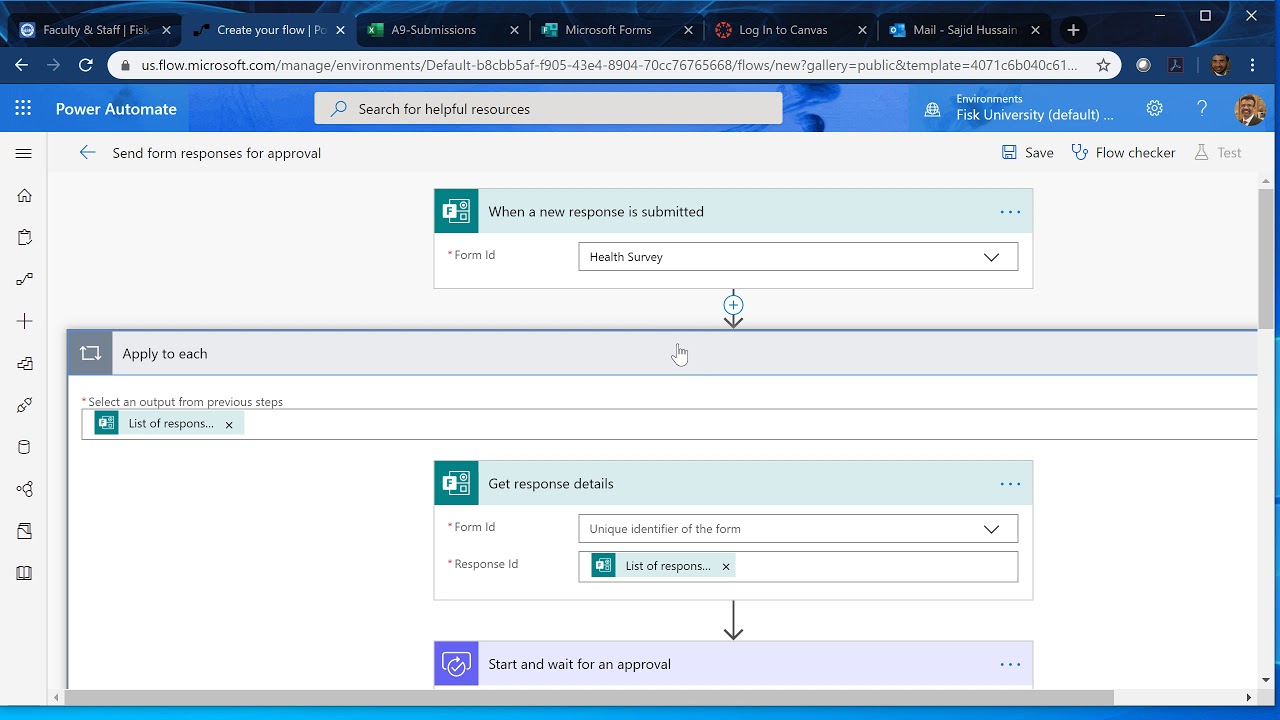Remove the List of responses token in Apply to each
1280x720 pixels.
click(x=229, y=424)
